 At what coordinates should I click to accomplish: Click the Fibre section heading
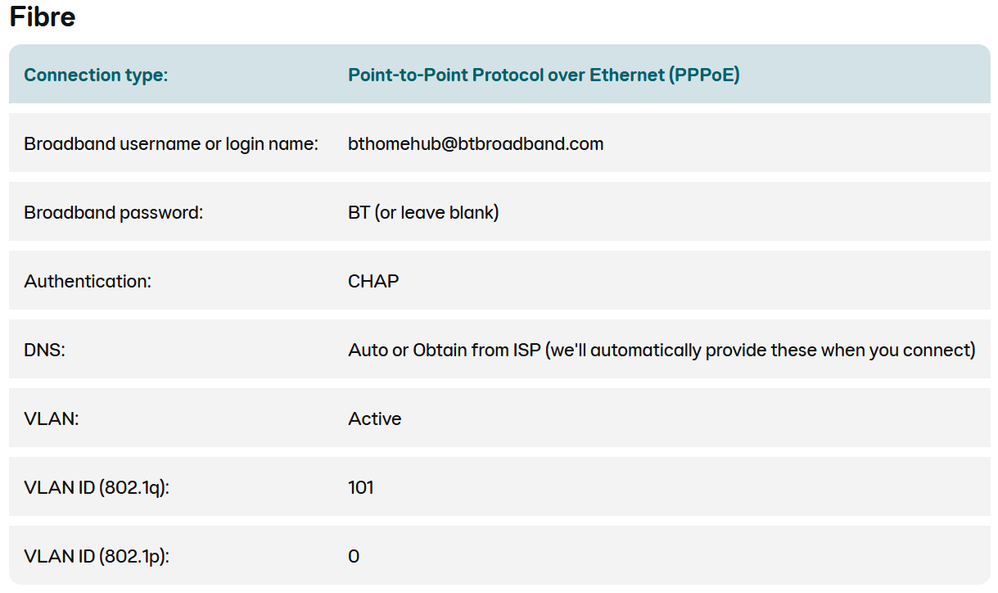click(42, 17)
